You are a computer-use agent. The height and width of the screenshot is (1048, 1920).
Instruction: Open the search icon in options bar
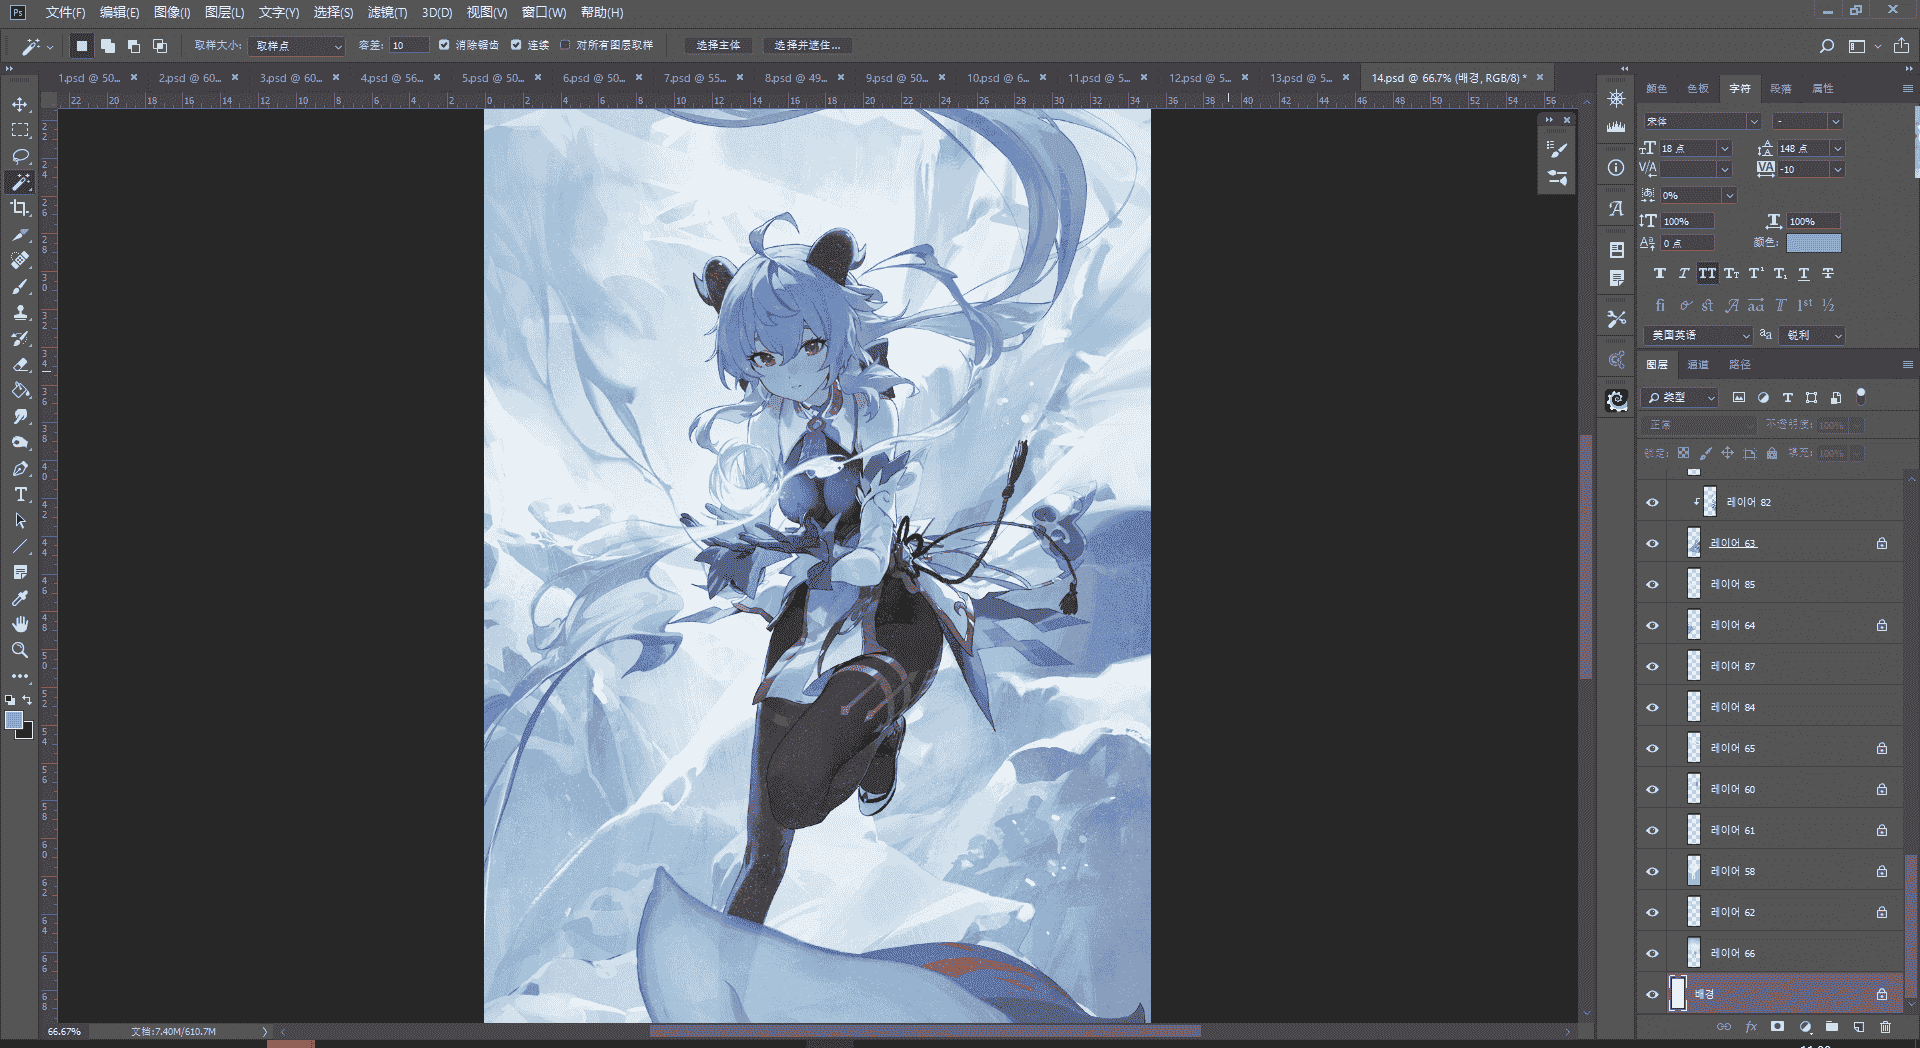click(1827, 46)
